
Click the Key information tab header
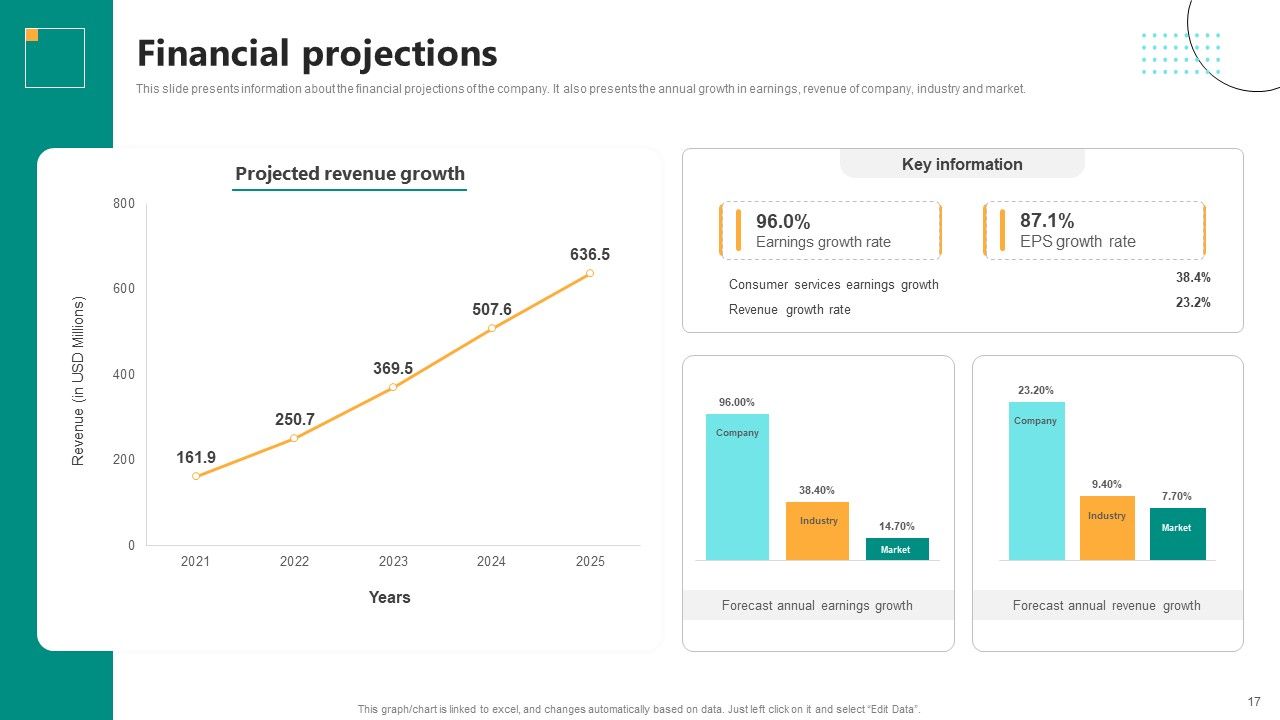click(x=962, y=164)
